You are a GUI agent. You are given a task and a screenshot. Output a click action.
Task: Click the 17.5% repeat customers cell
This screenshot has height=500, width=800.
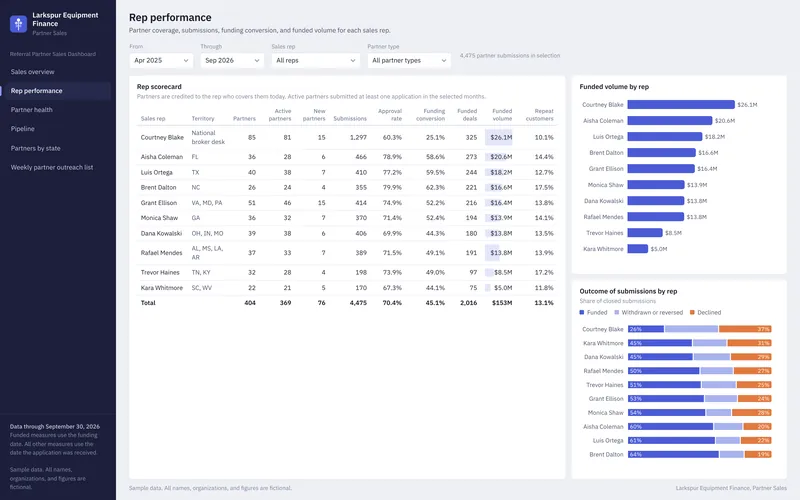pos(544,187)
